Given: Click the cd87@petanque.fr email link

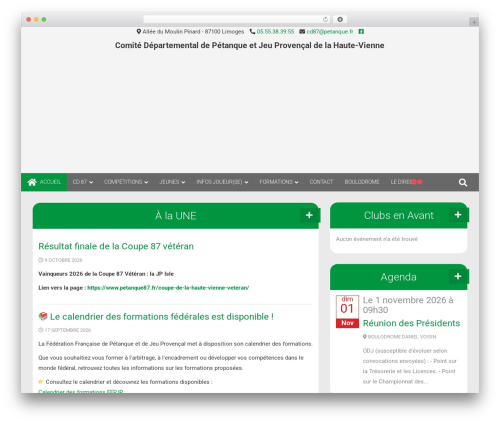Looking at the screenshot, I should coord(330,32).
